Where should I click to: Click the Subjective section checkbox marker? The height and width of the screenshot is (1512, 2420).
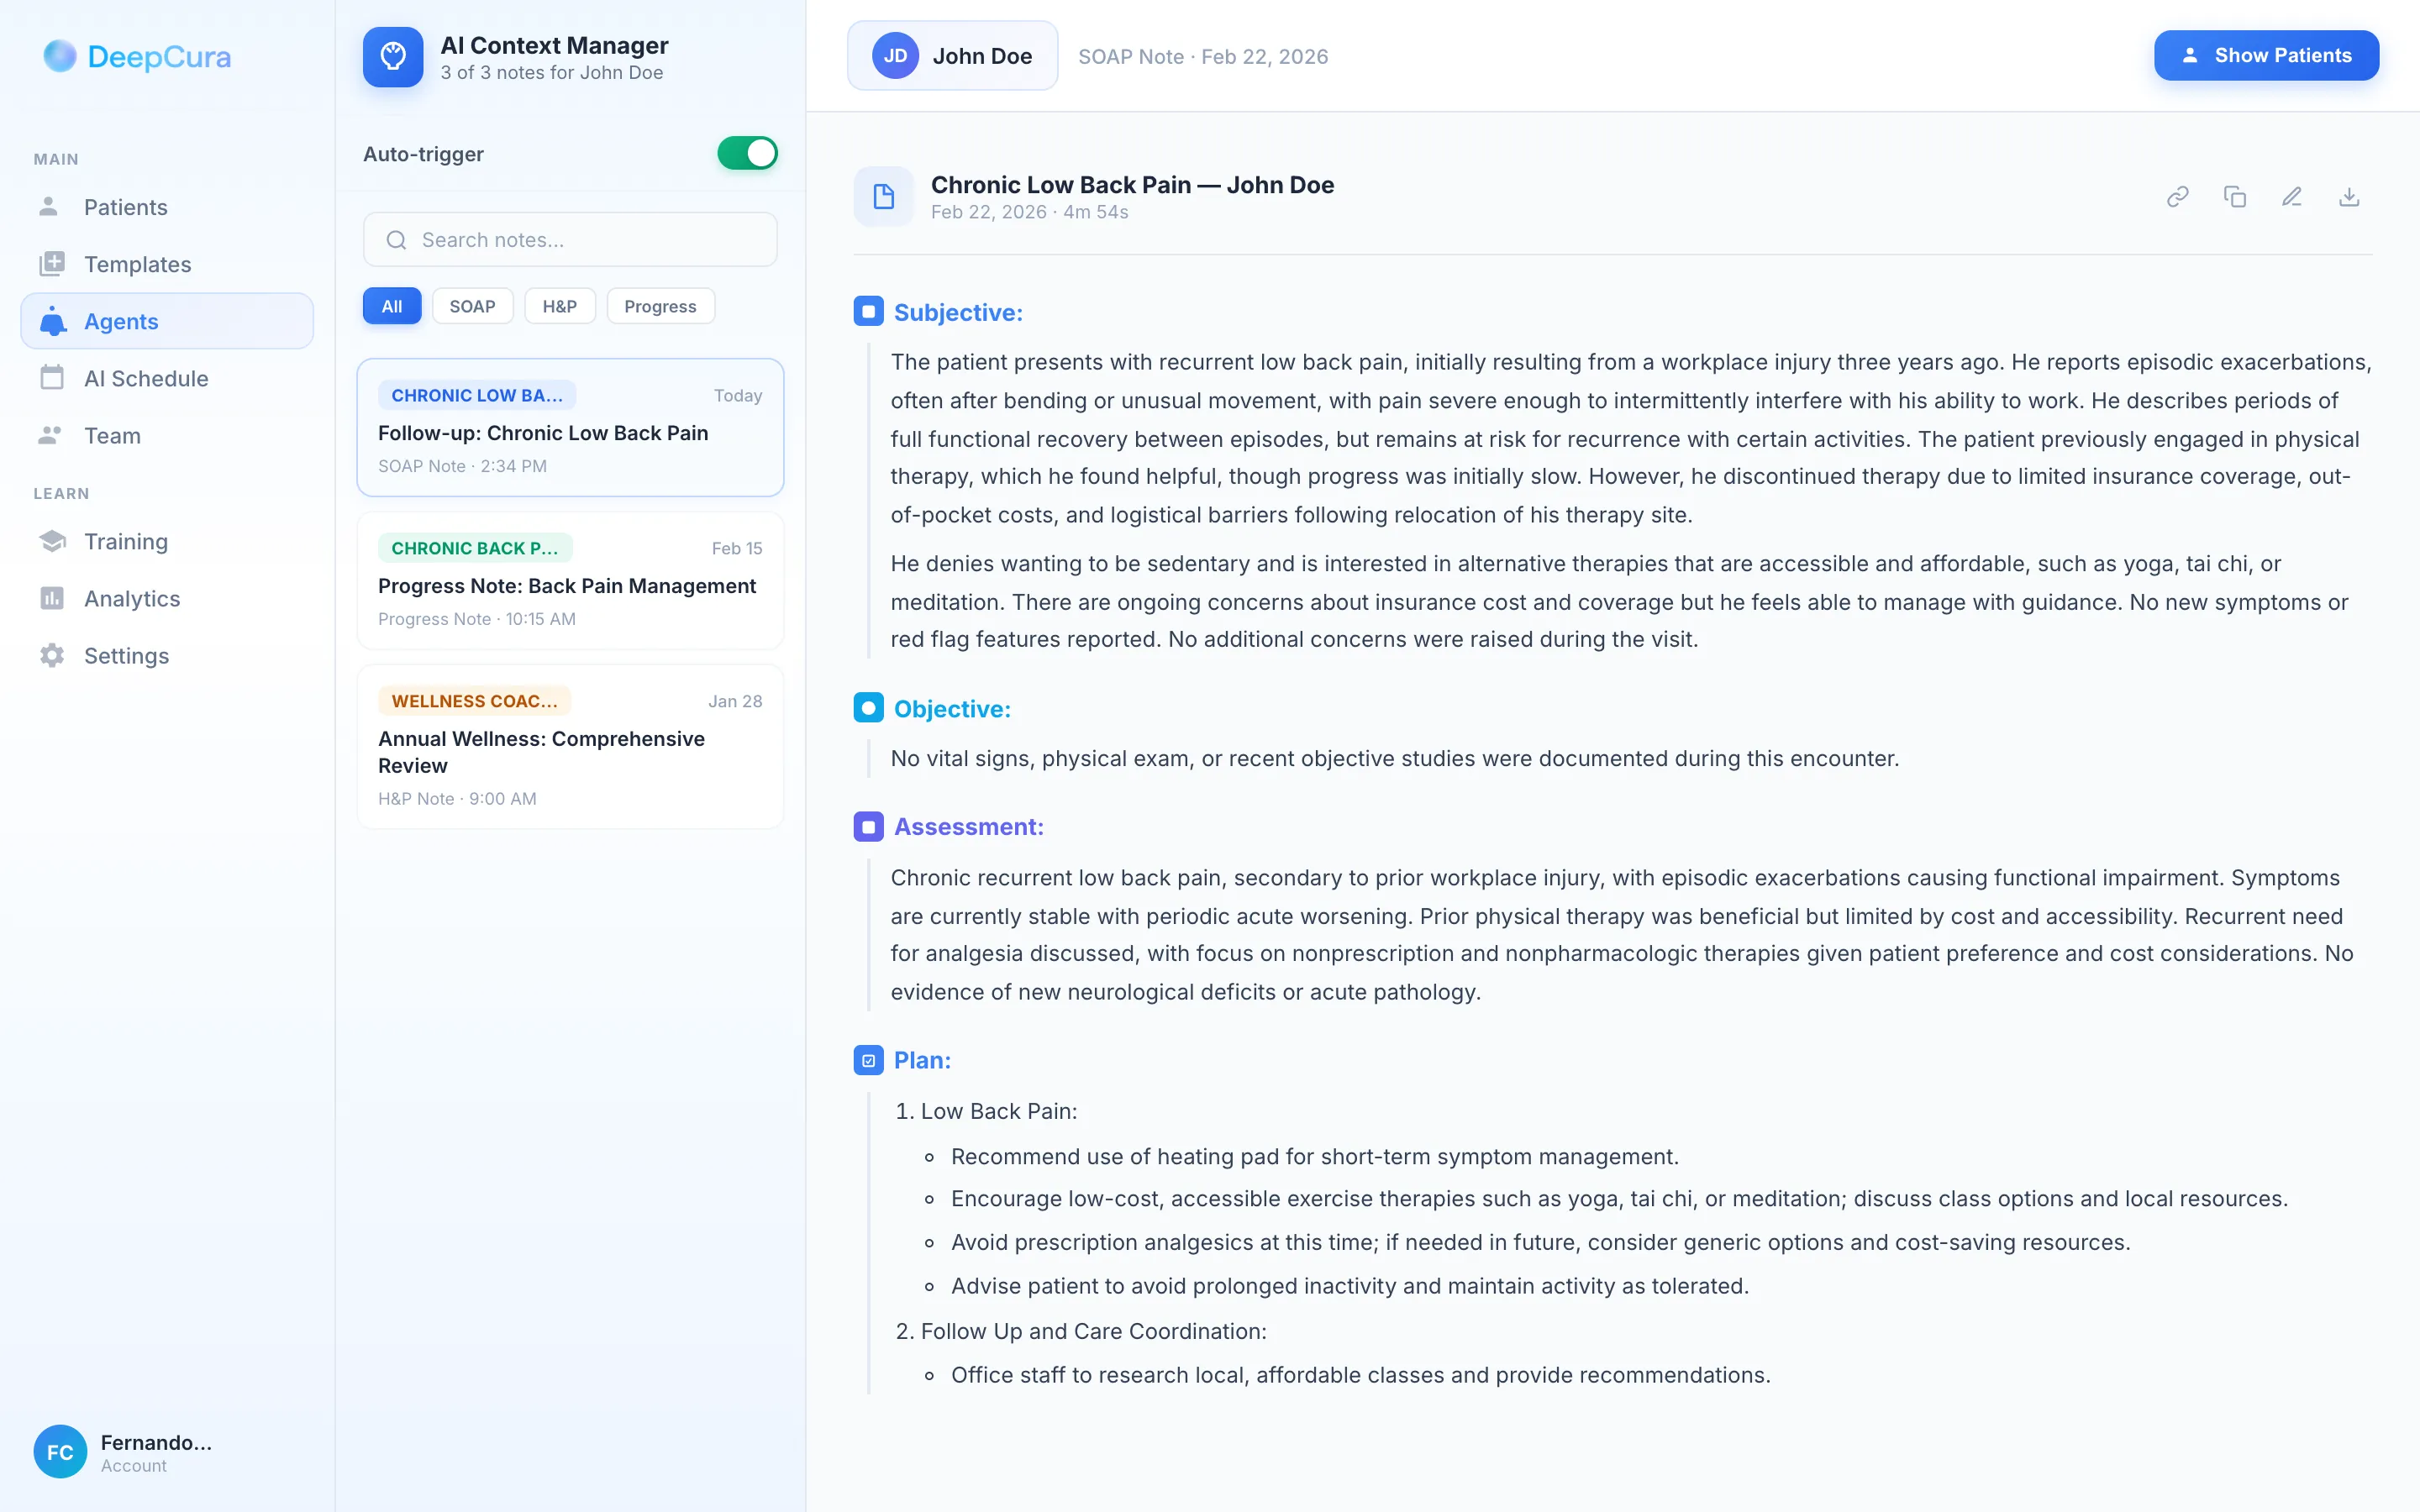tap(867, 311)
